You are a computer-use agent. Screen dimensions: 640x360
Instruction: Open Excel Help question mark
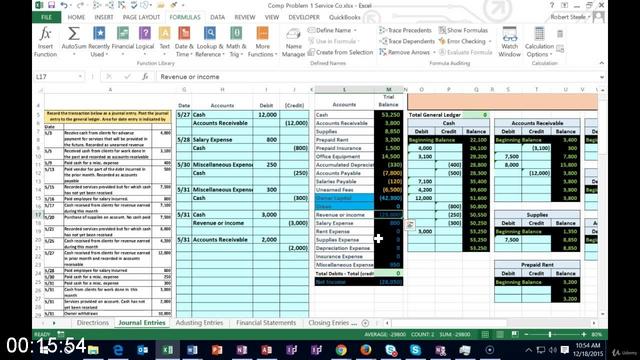(551, 5)
